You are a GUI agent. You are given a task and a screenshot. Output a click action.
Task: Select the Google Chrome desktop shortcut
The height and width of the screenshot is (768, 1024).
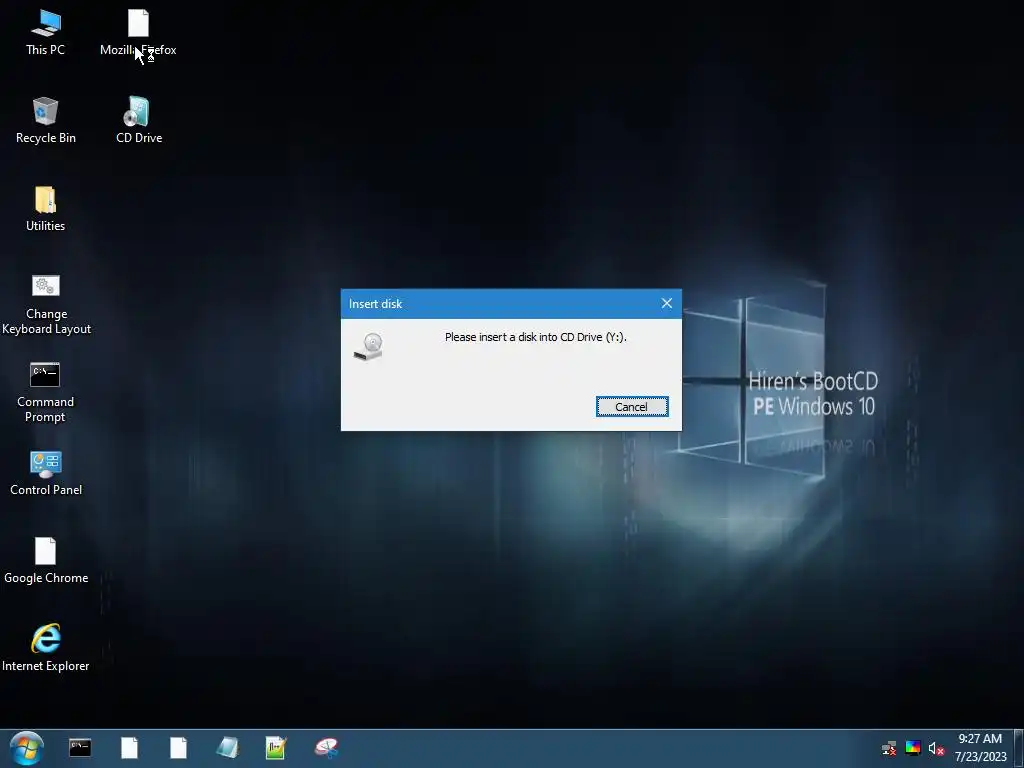(46, 561)
